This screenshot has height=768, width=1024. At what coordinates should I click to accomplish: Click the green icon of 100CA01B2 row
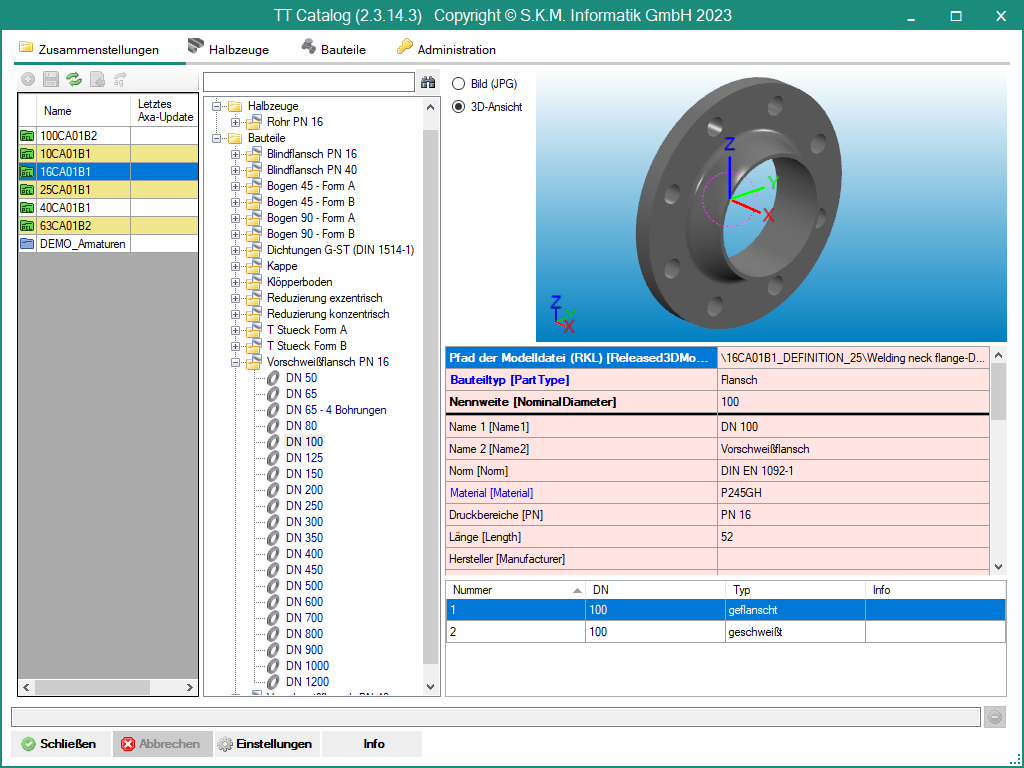[x=27, y=136]
